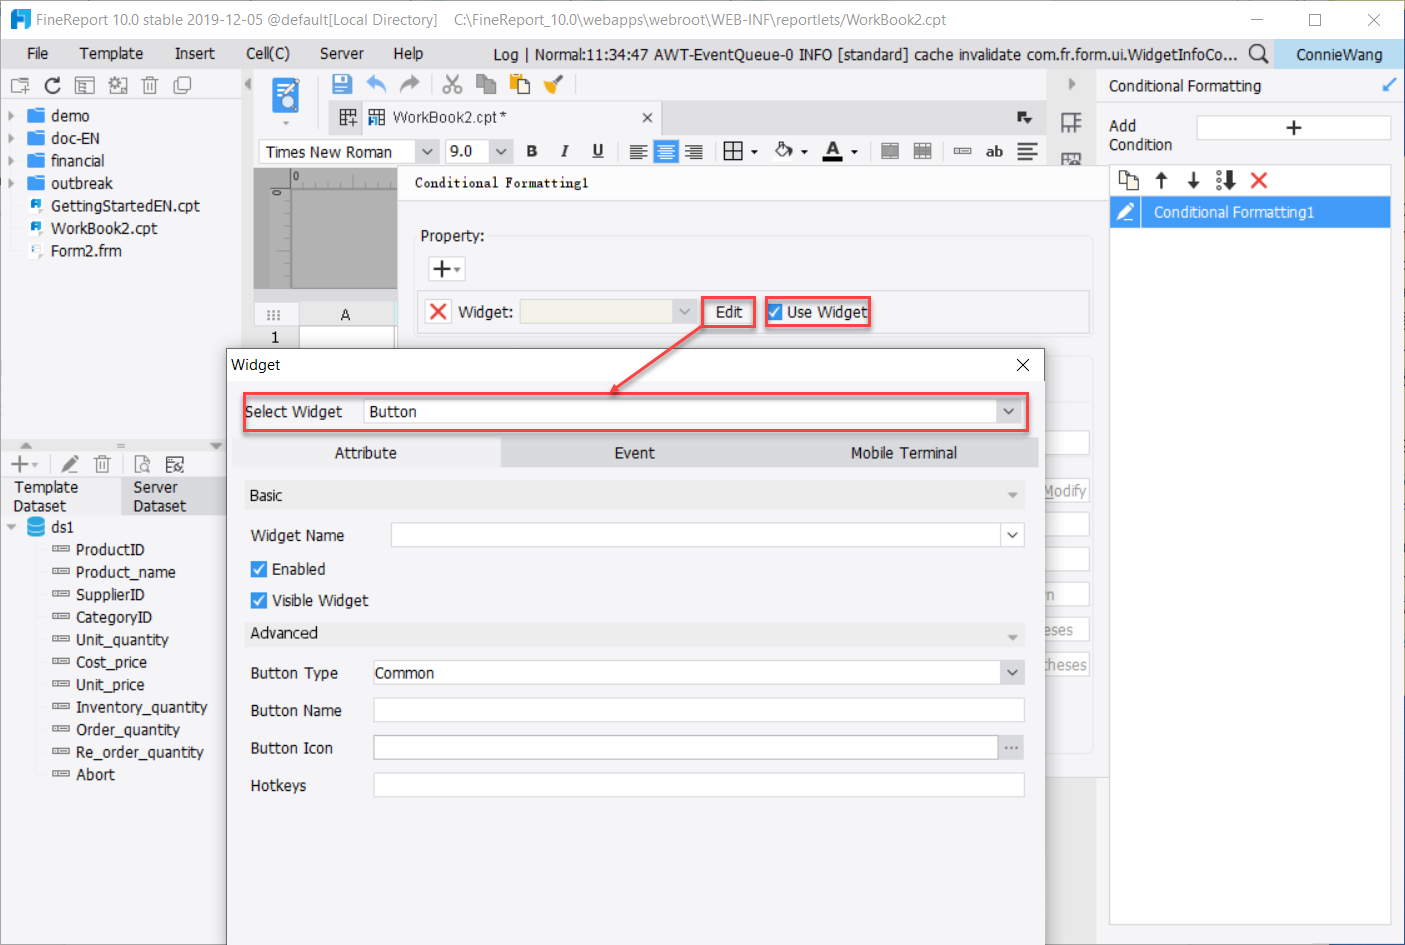Screen dimensions: 1405x945
Task: Click the Cut scissors icon
Action: point(451,84)
